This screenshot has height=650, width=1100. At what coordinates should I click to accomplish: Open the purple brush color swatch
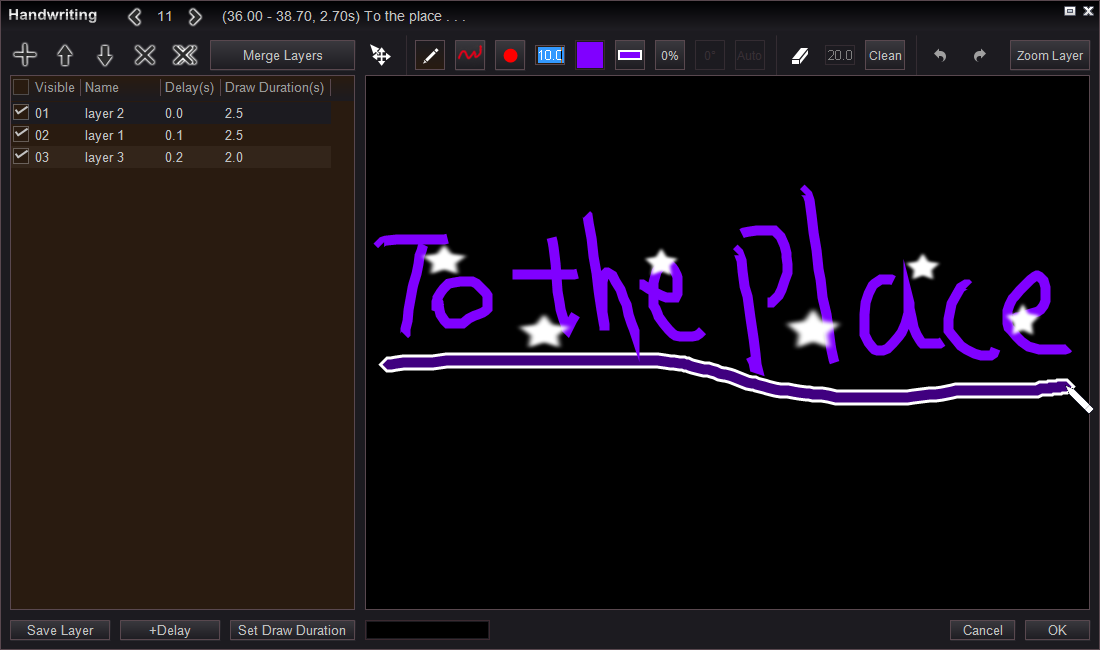pos(590,55)
